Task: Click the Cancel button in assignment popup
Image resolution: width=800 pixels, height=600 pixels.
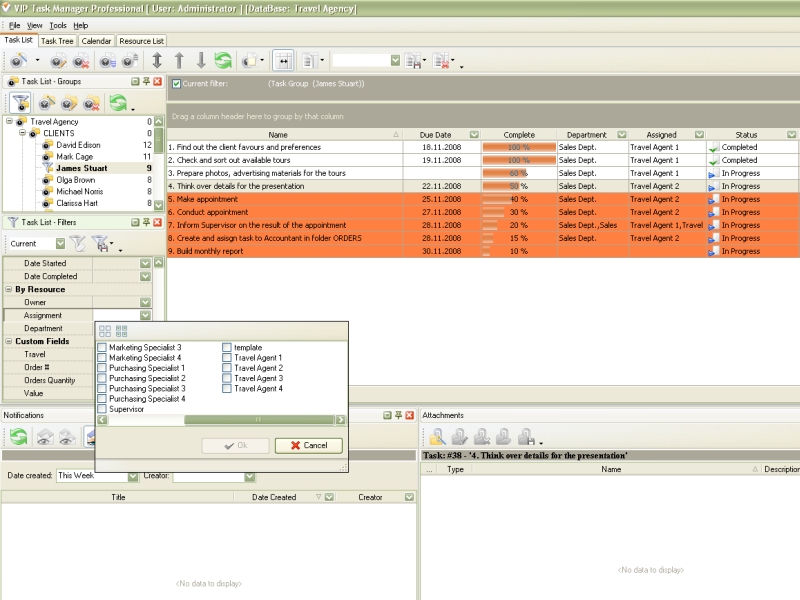Action: click(x=309, y=445)
